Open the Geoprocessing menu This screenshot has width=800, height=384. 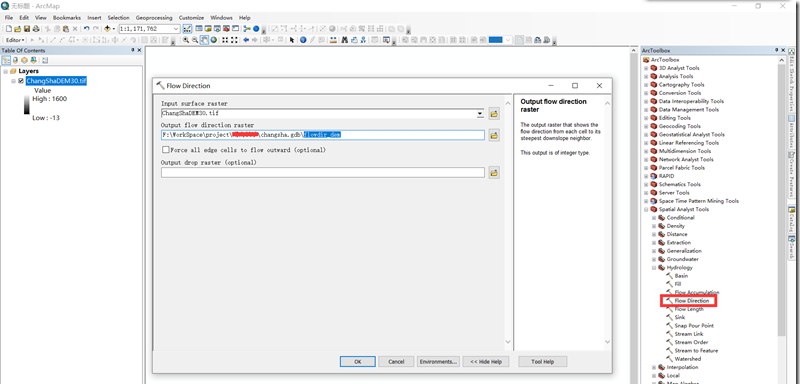154,17
